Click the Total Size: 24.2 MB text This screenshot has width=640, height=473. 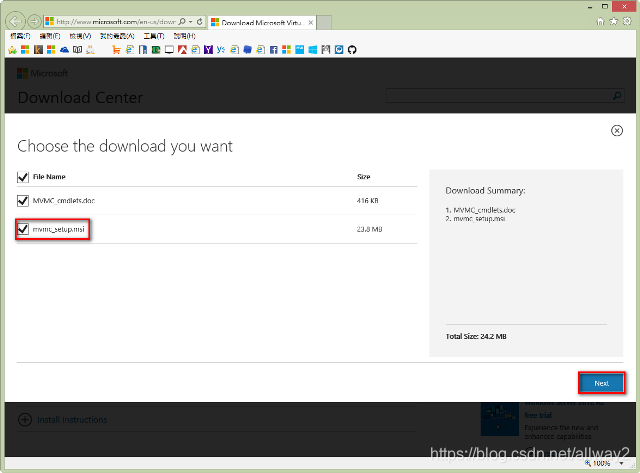476,337
